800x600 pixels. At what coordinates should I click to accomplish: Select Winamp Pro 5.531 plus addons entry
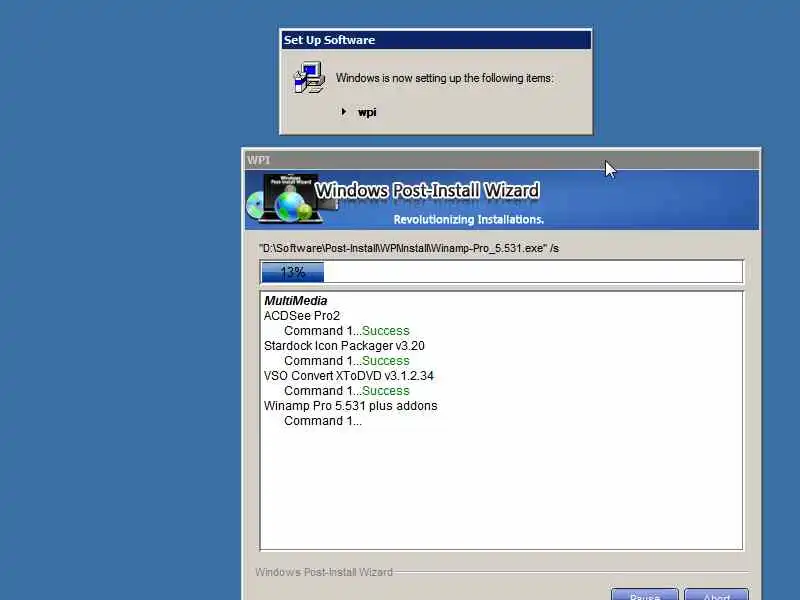(351, 406)
